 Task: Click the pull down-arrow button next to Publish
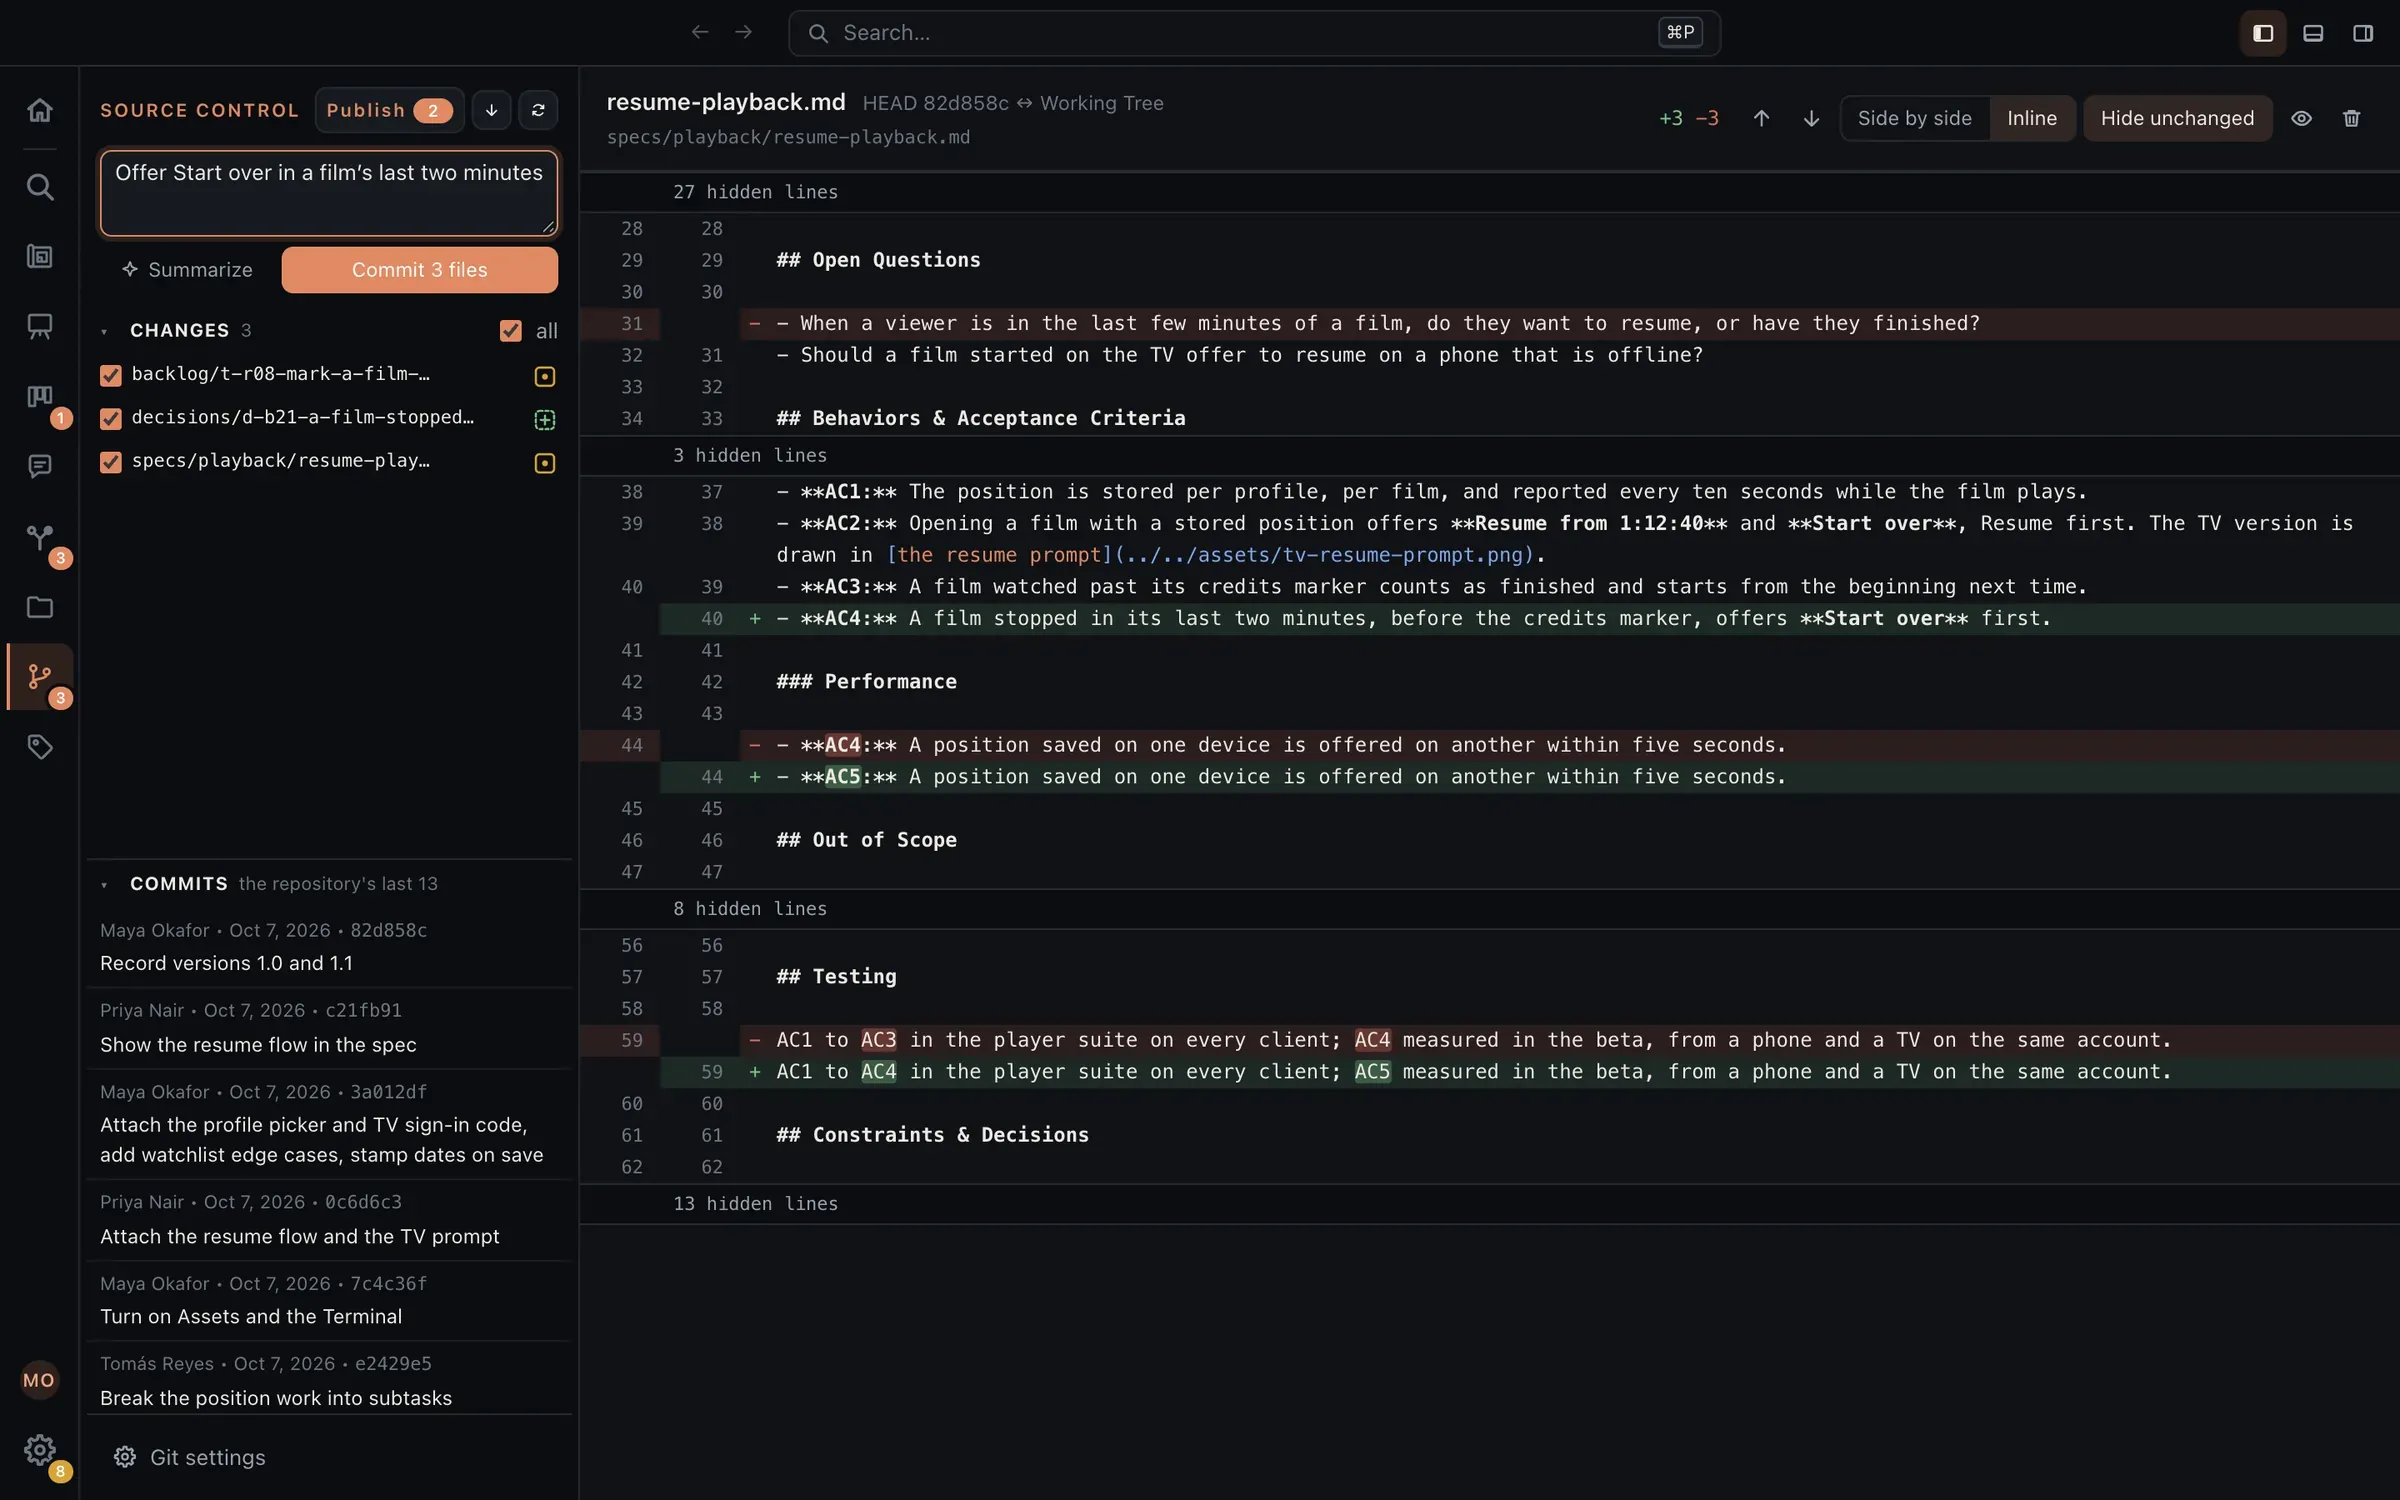tap(491, 110)
